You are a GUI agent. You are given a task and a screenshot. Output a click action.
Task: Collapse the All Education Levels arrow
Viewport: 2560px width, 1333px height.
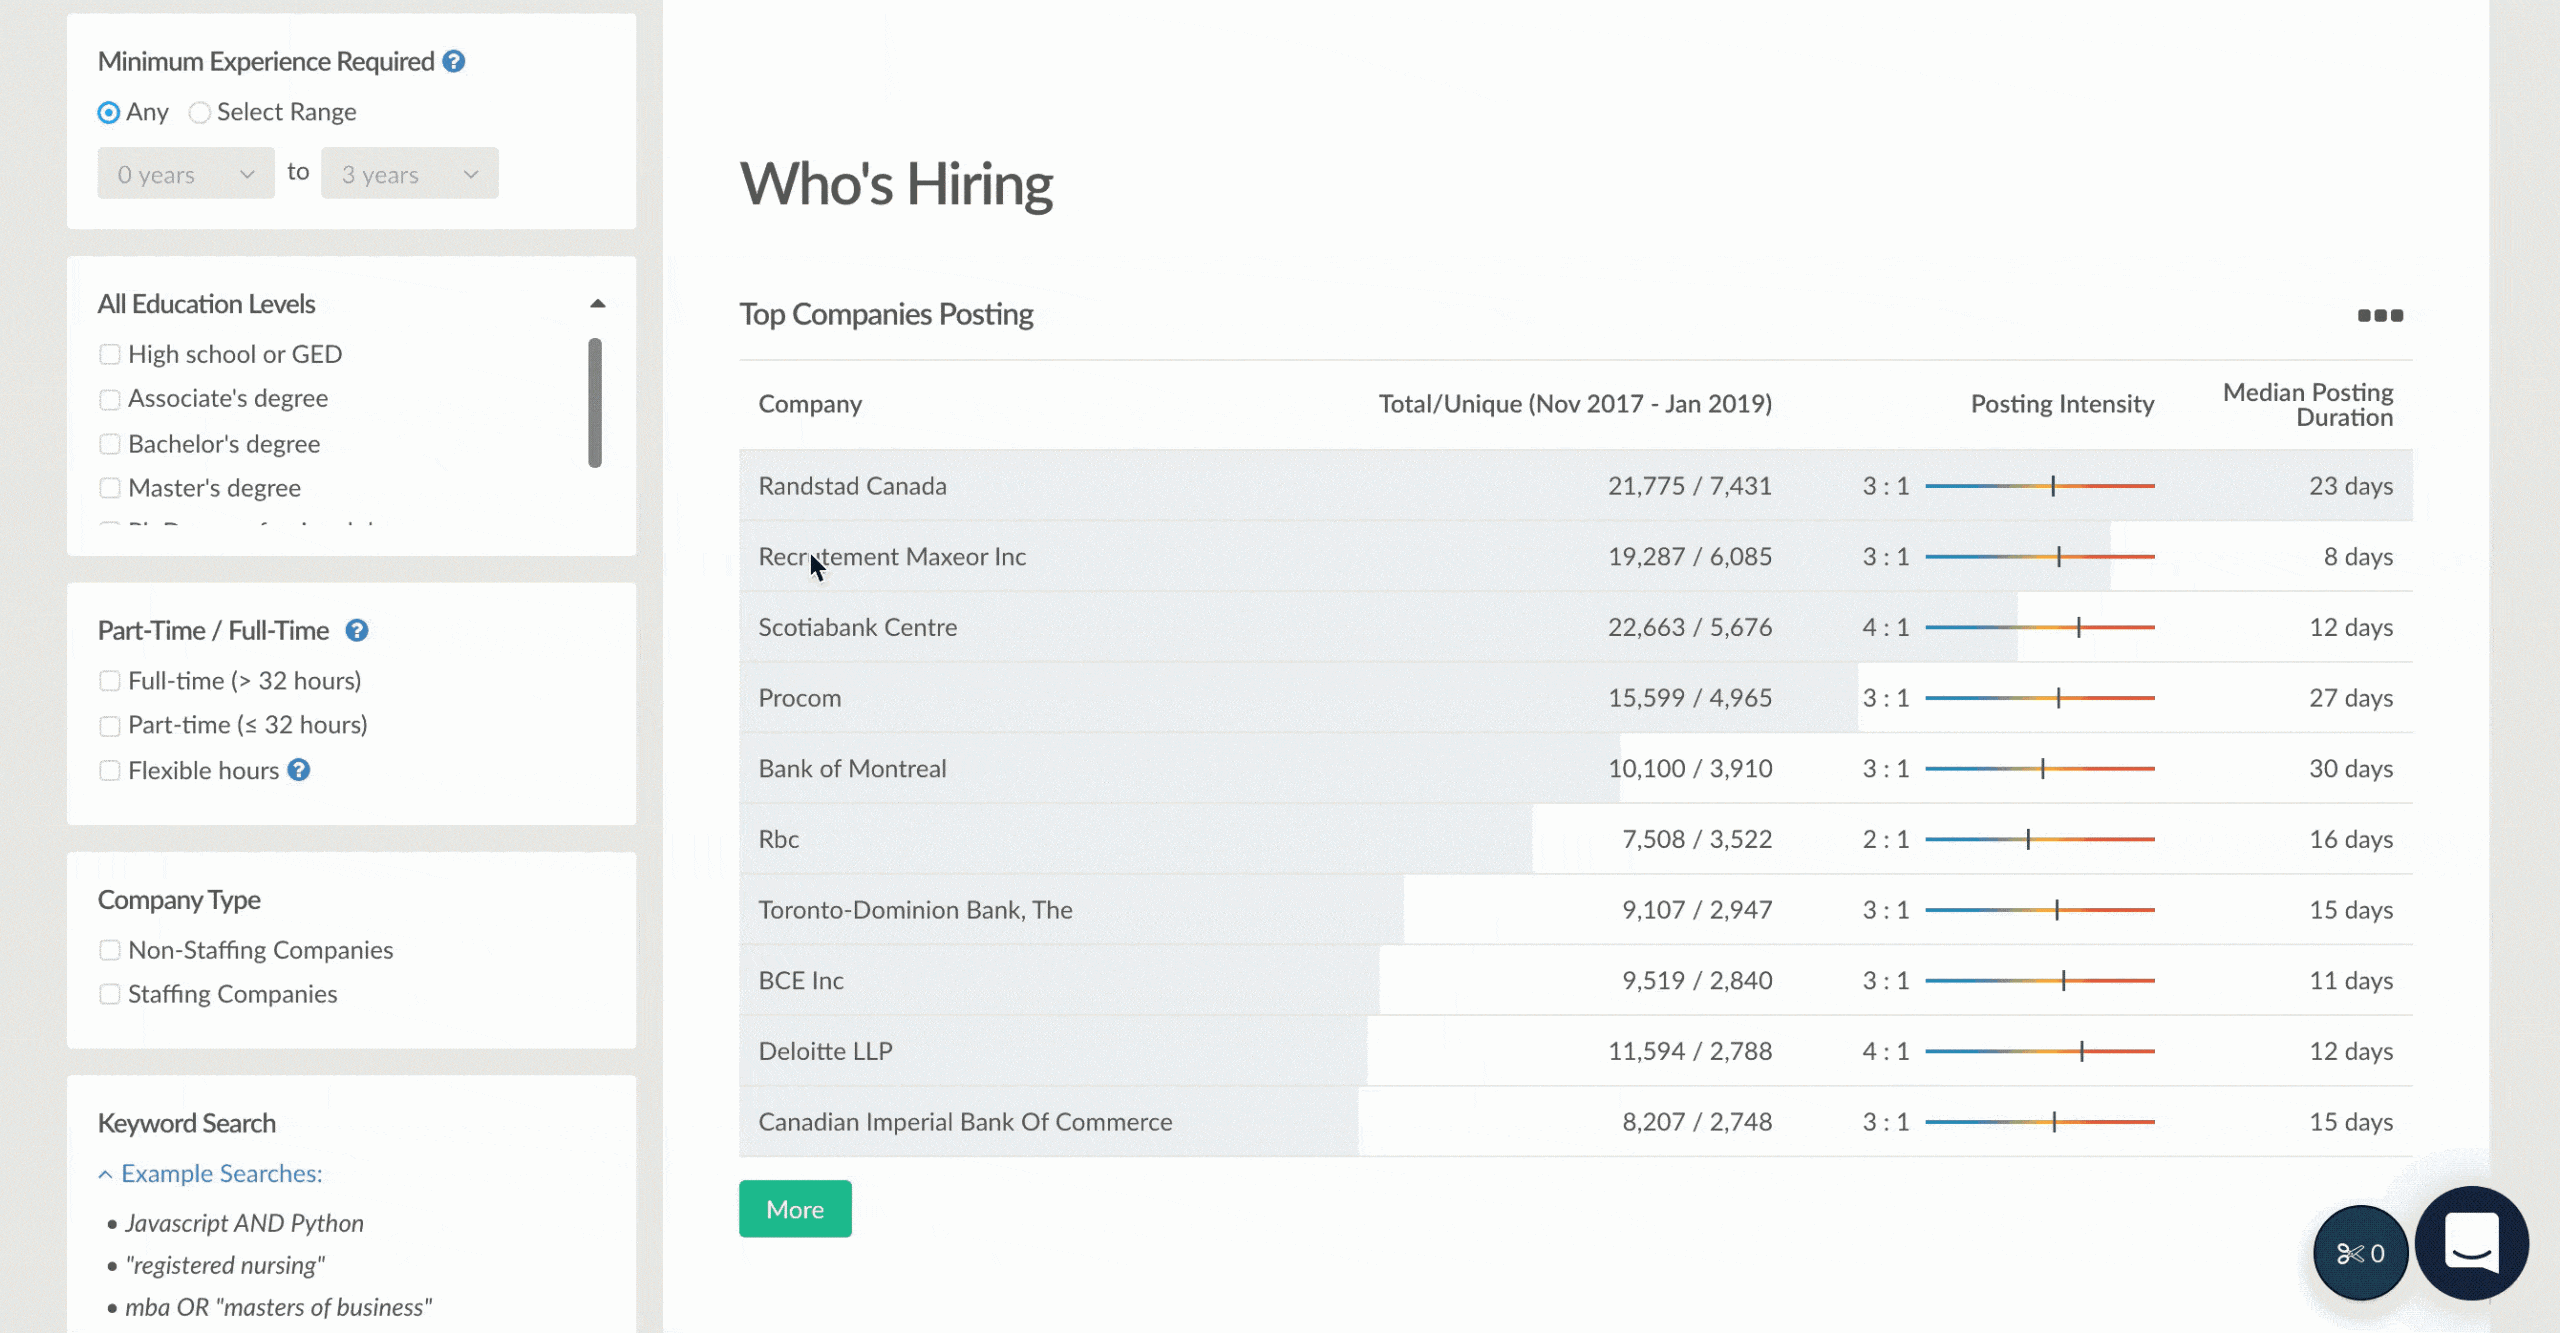(598, 304)
